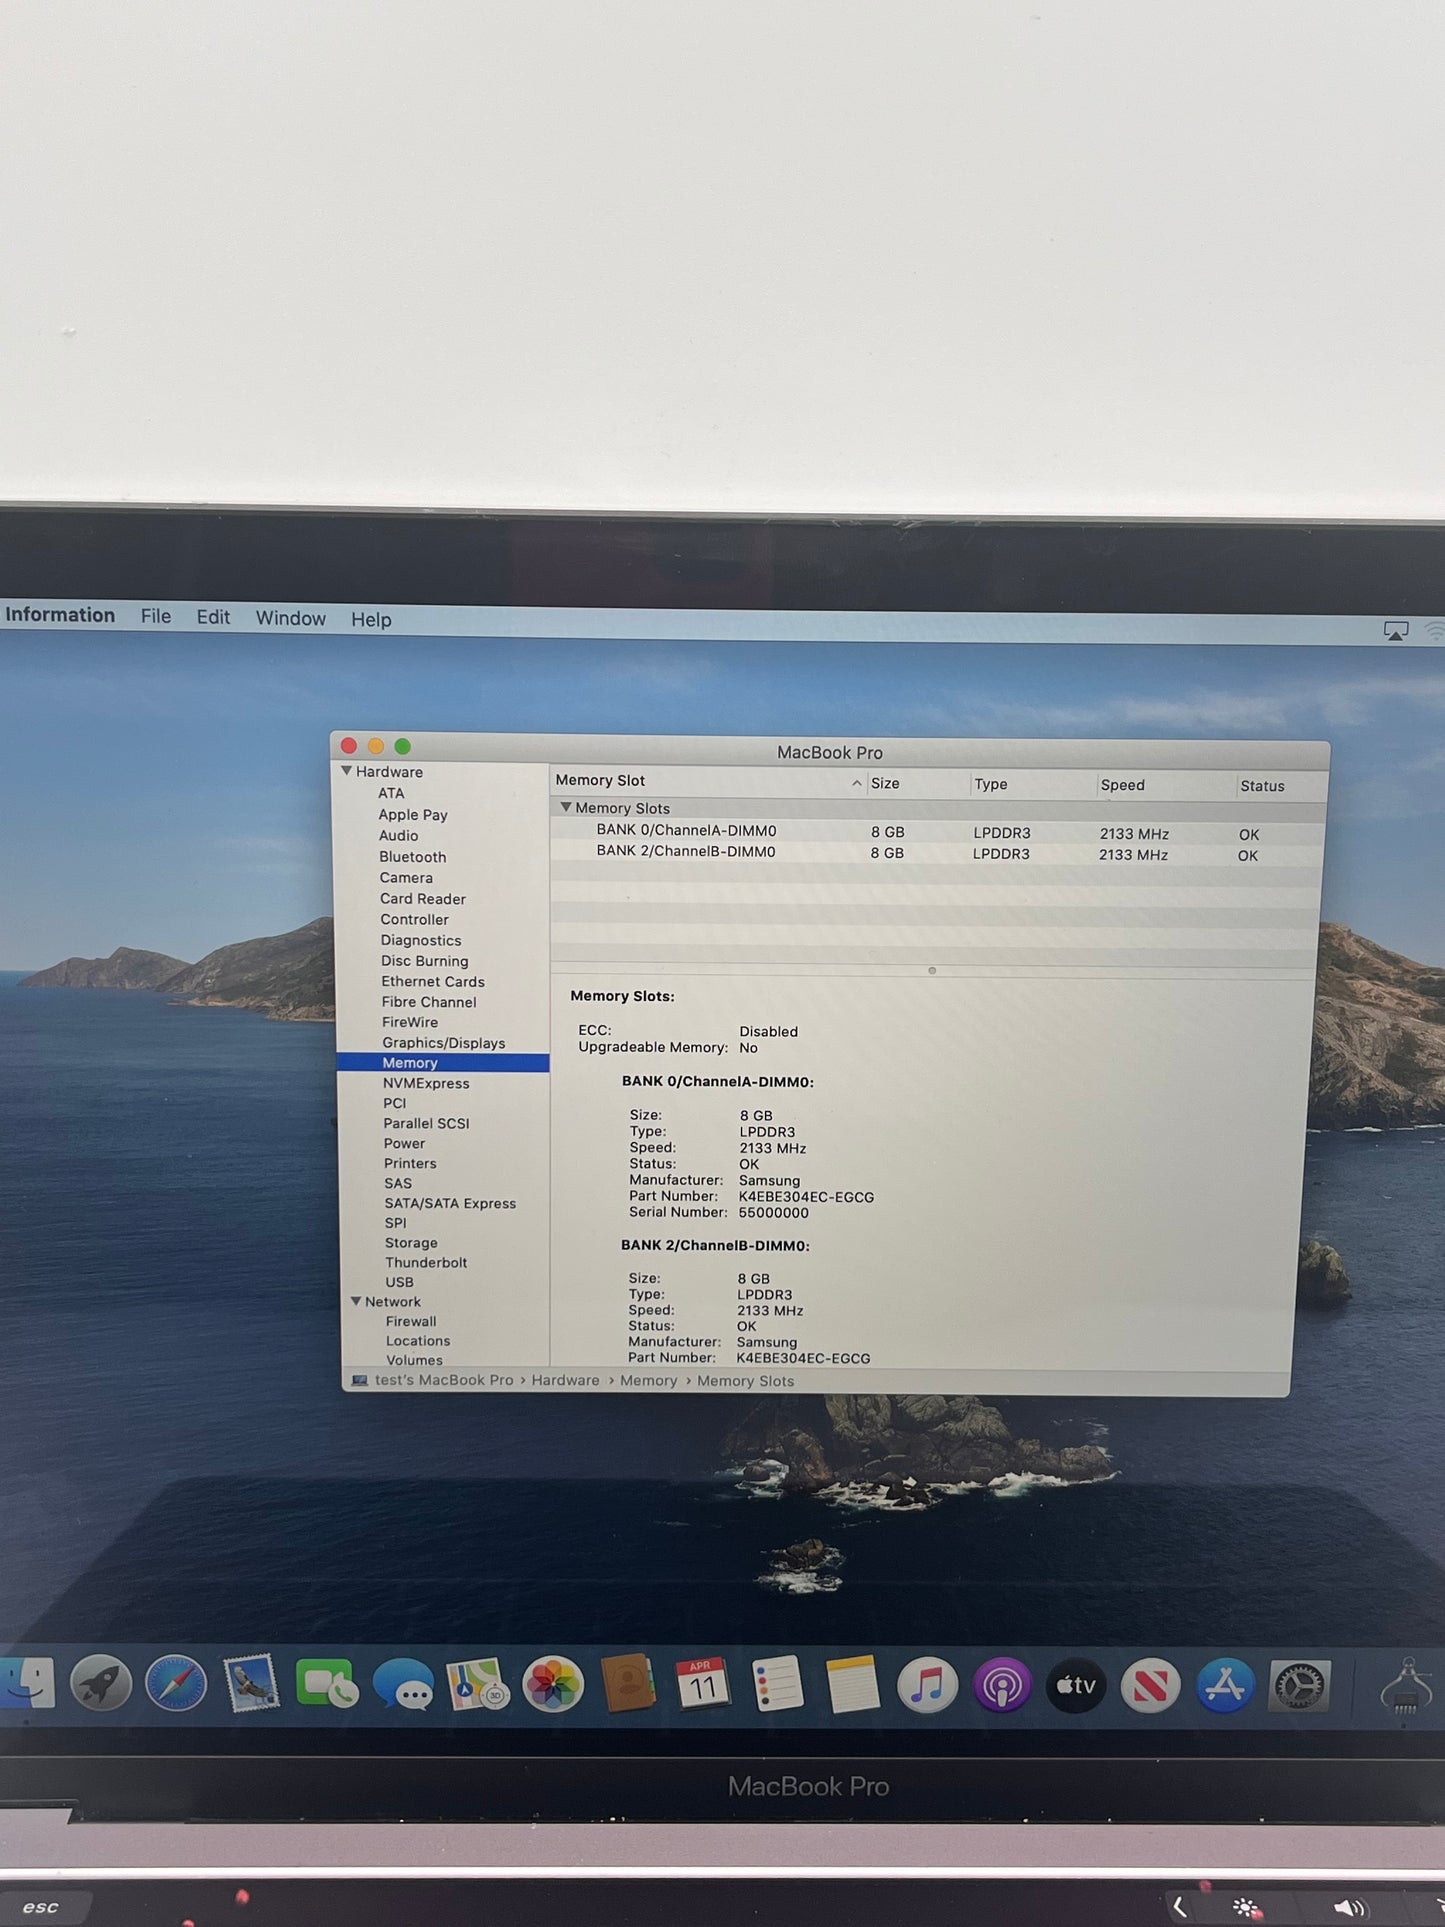Open Notes from the Dock

(x=852, y=1685)
